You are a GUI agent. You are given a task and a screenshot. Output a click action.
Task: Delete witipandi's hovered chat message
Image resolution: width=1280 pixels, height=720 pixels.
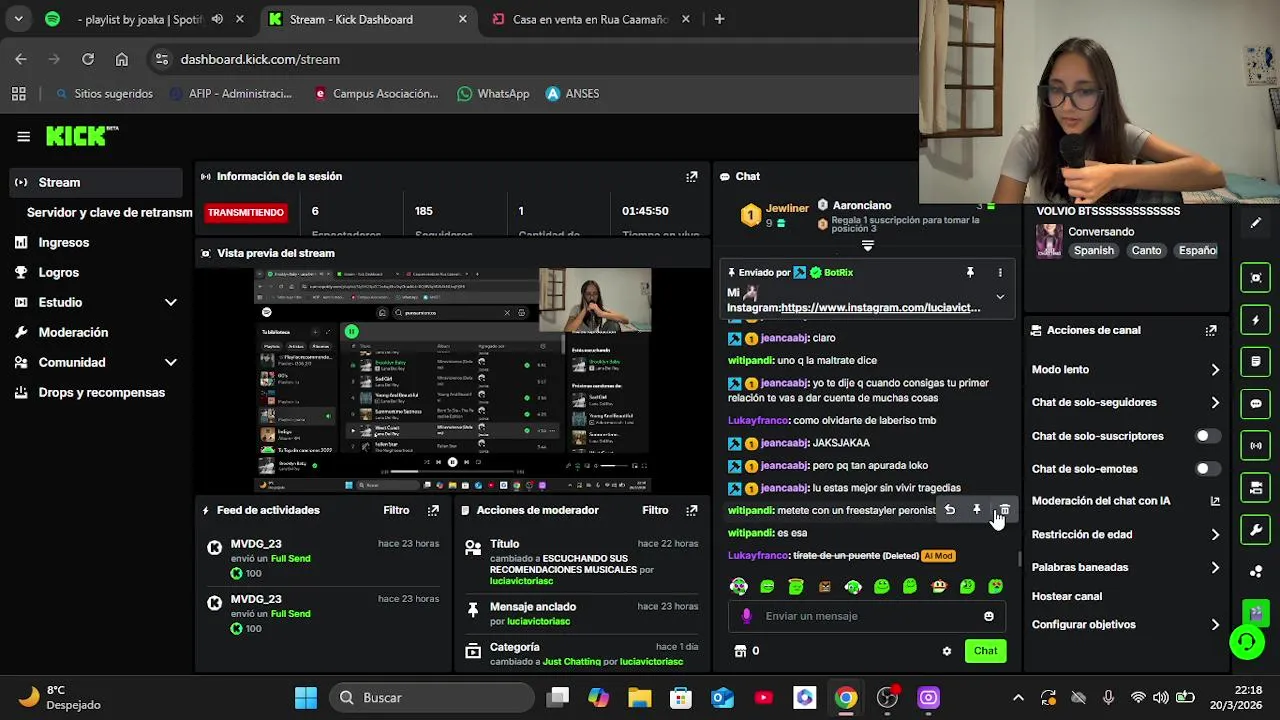coord(1005,510)
